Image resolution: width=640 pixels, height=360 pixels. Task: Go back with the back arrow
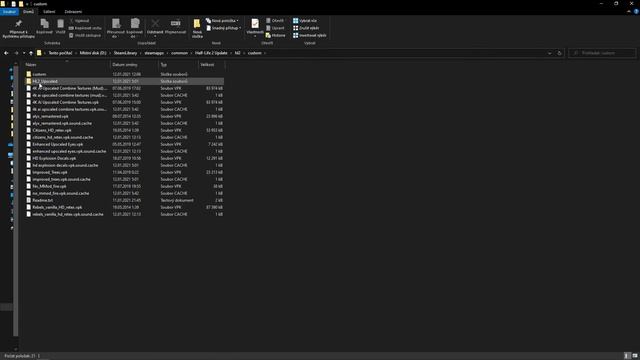(6, 53)
